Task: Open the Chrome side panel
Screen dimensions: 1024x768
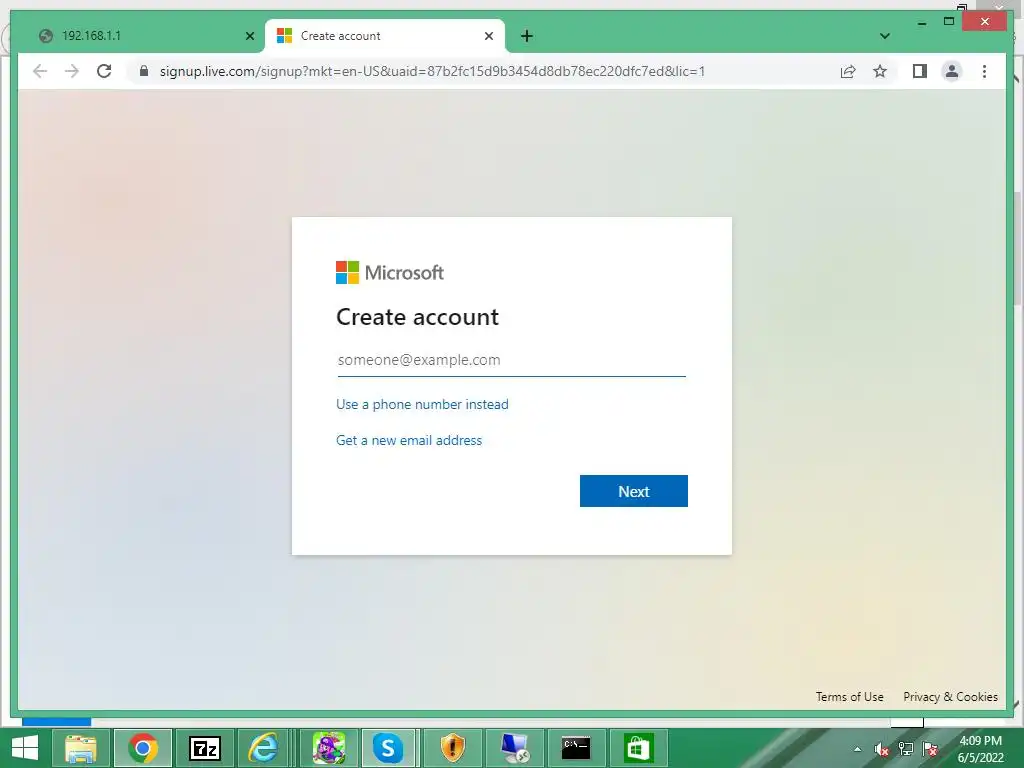Action: (x=920, y=71)
